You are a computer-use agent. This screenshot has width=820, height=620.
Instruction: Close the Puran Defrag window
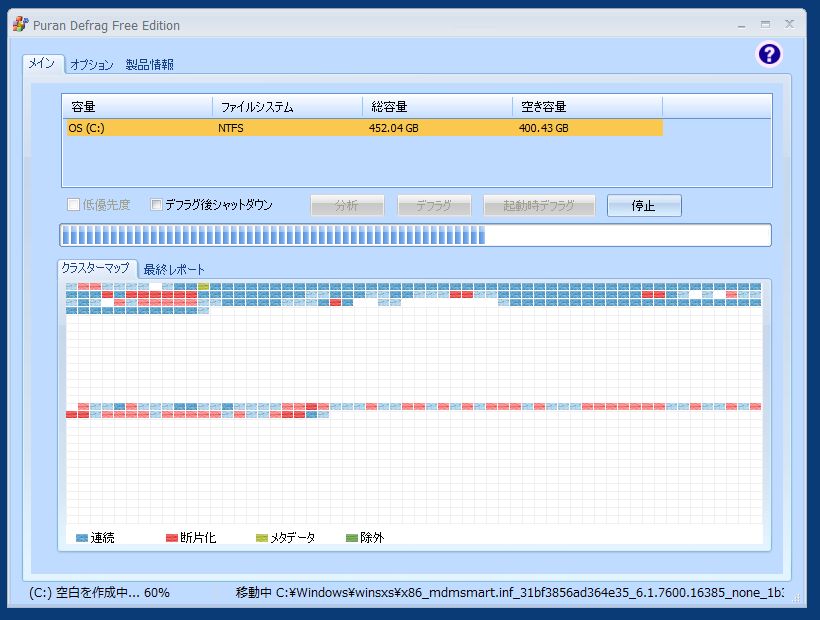pos(790,24)
